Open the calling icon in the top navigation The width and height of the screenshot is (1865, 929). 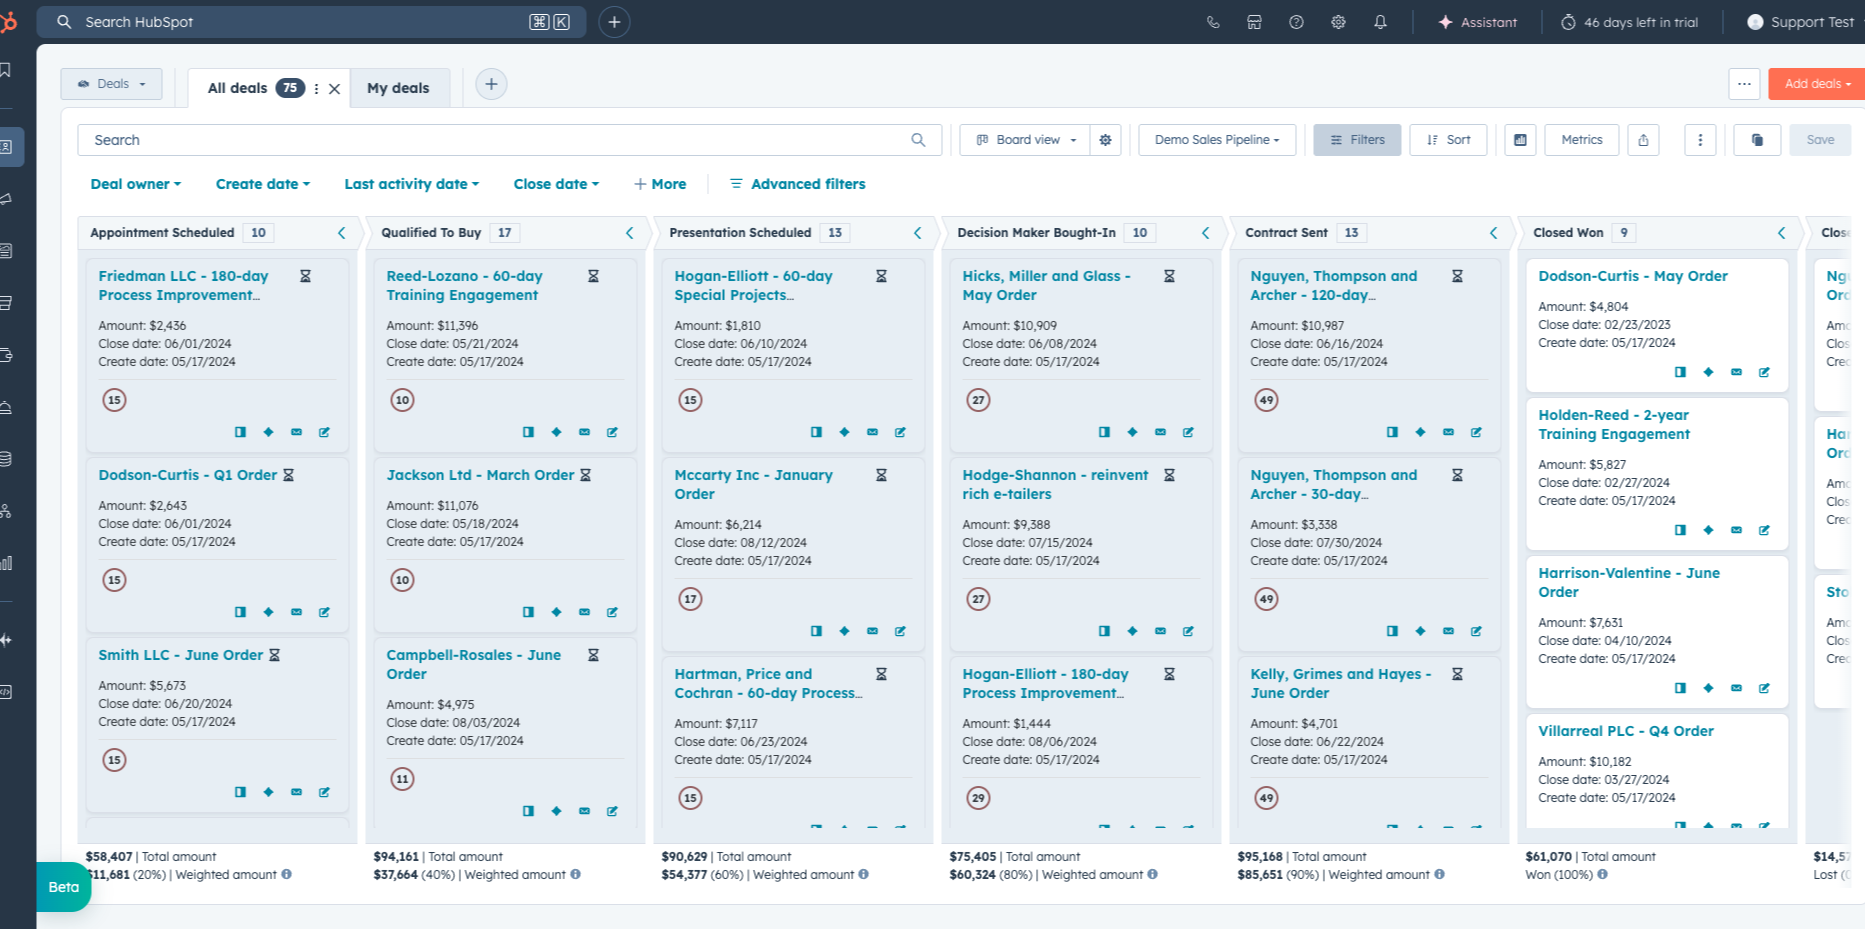[x=1212, y=21]
